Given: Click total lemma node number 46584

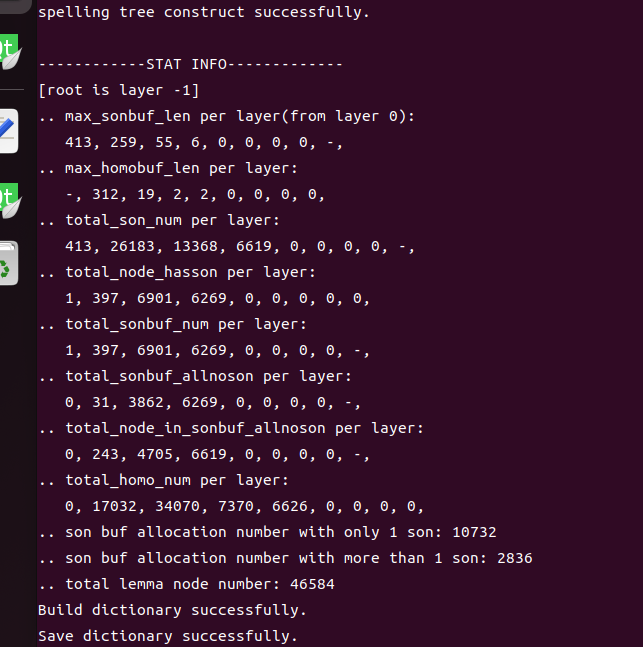Looking at the screenshot, I should pos(312,584).
